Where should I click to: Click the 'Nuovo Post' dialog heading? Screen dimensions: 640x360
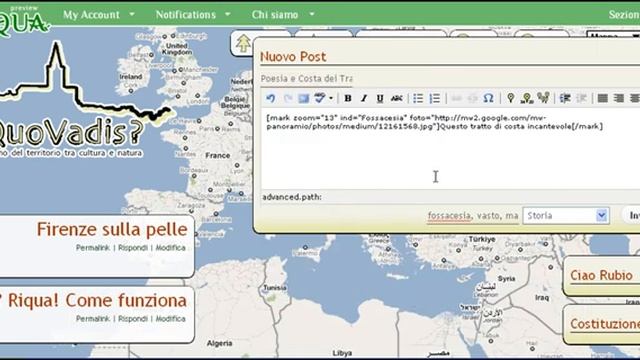pos(293,57)
